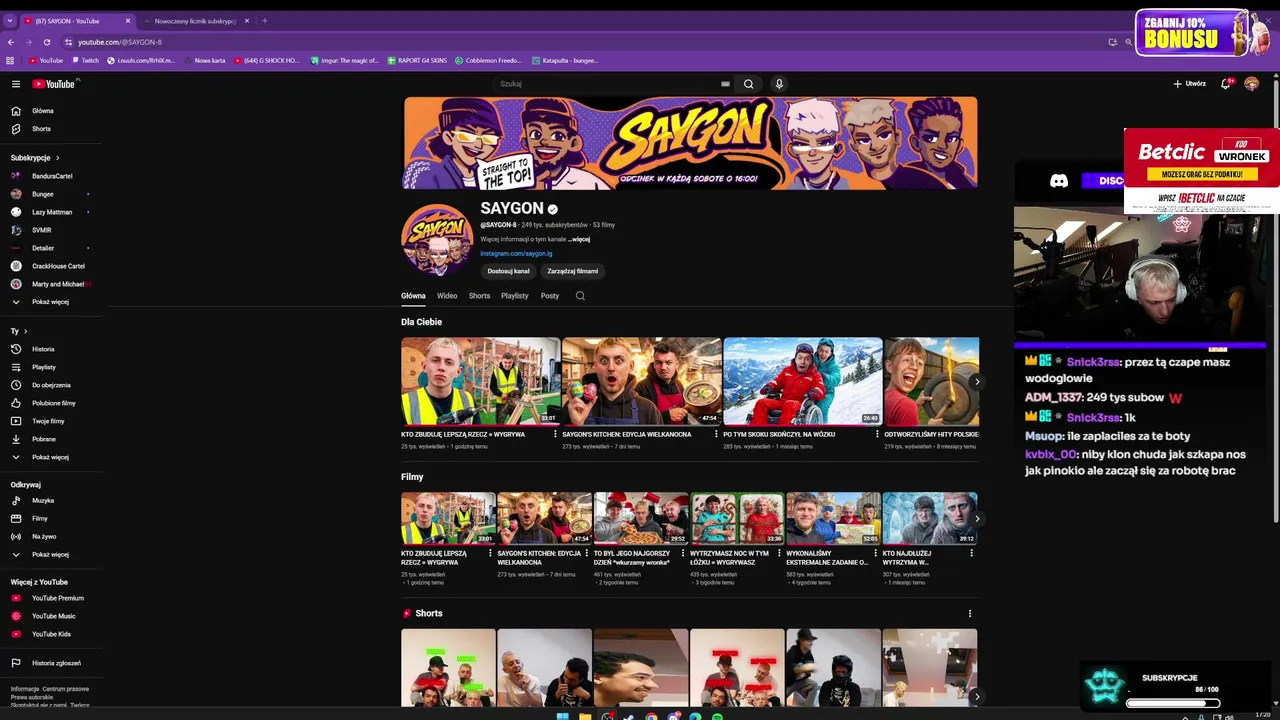Open Do obejrzenia watch later list
Viewport: 1280px width, 720px height.
[x=51, y=385]
